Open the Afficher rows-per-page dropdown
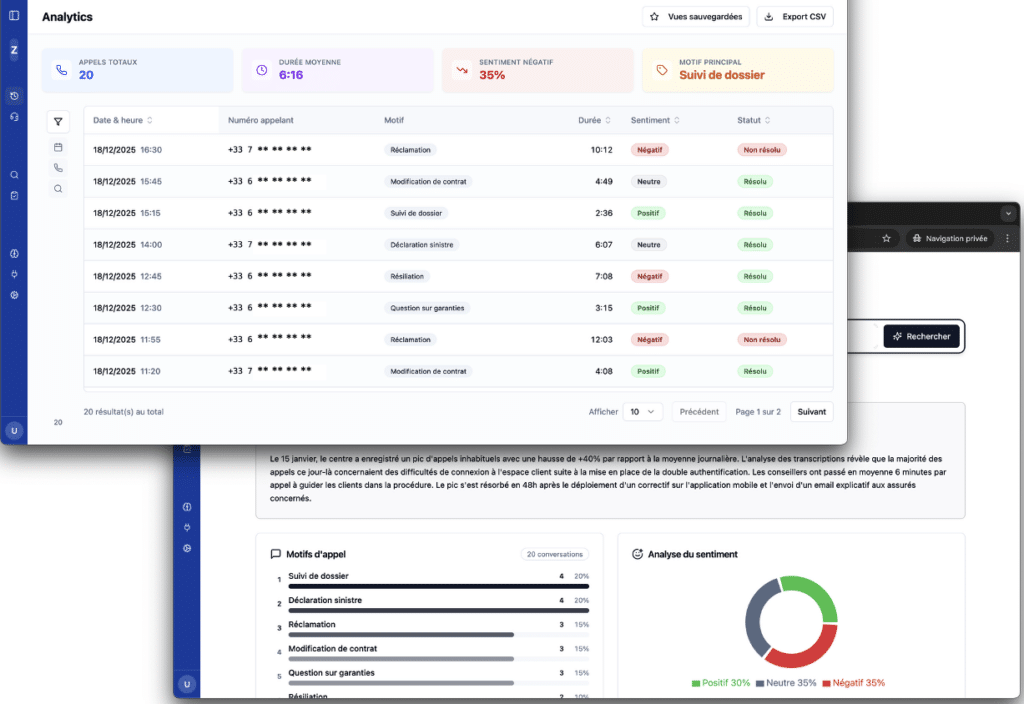Screen dimensions: 1024x704 [x=642, y=411]
